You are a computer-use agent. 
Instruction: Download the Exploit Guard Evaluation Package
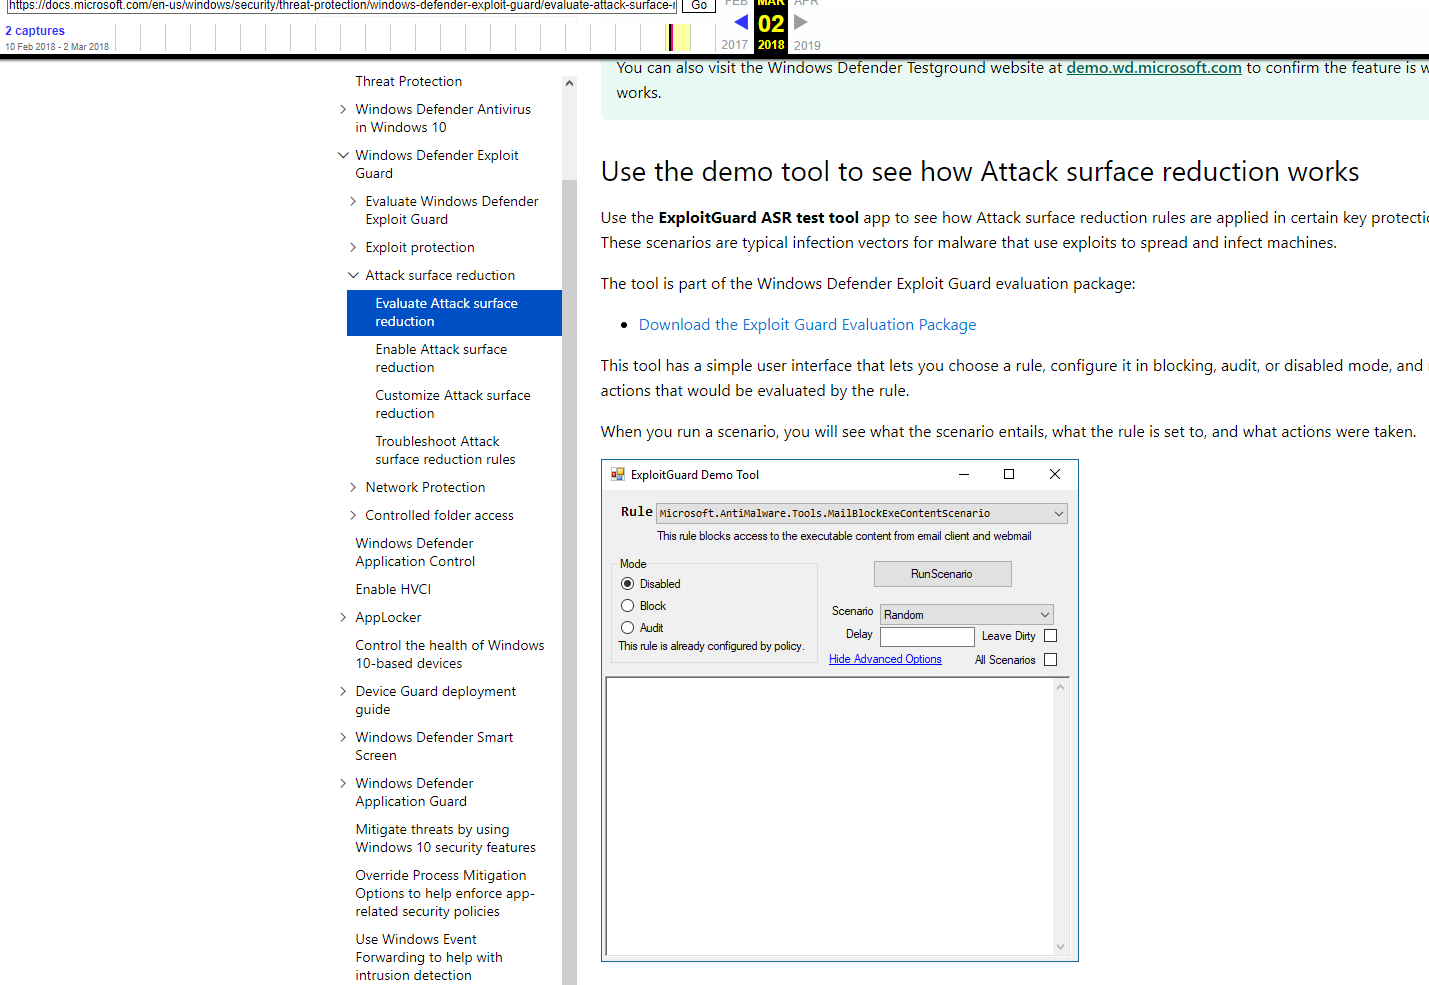[807, 325]
